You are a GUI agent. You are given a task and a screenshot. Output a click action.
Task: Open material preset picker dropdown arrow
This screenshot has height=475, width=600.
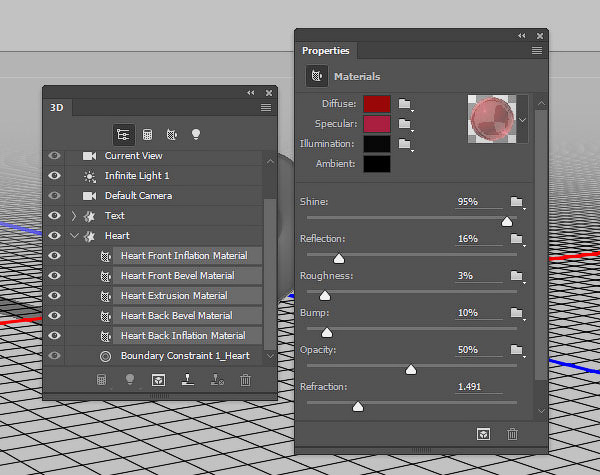pyautogui.click(x=523, y=120)
